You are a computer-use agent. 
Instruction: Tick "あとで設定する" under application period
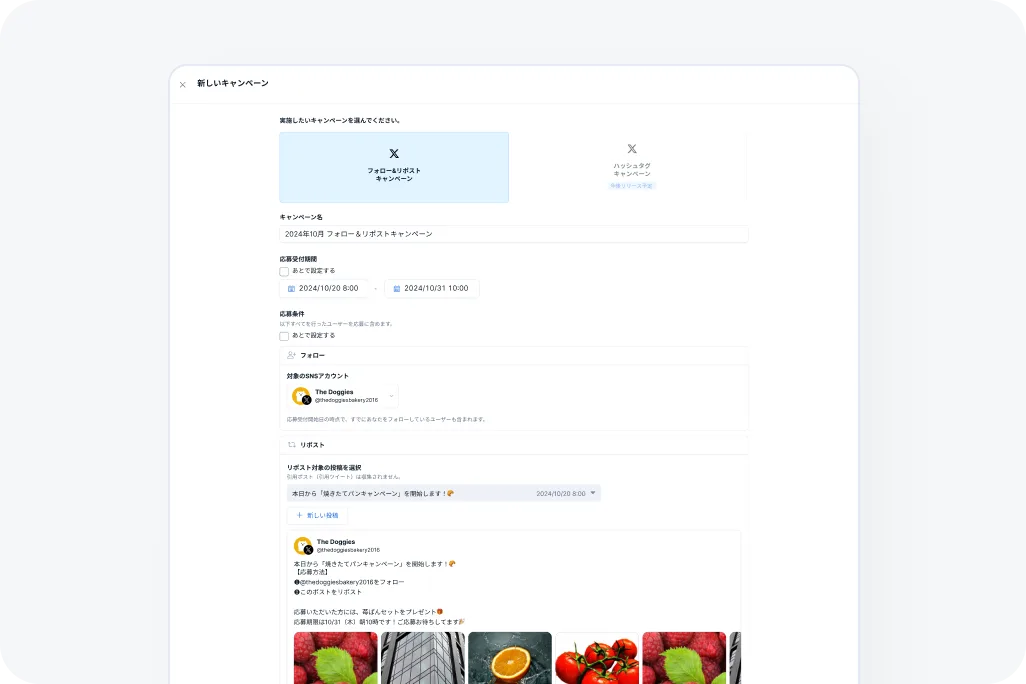tap(284, 271)
